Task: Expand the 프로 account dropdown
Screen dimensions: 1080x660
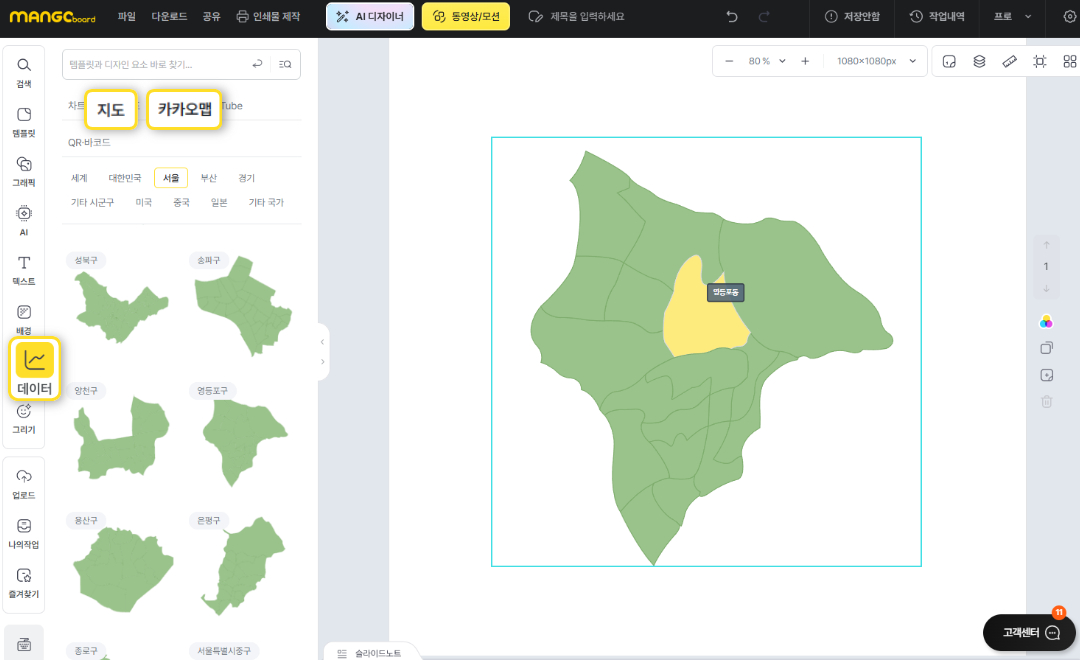Action: [1012, 17]
